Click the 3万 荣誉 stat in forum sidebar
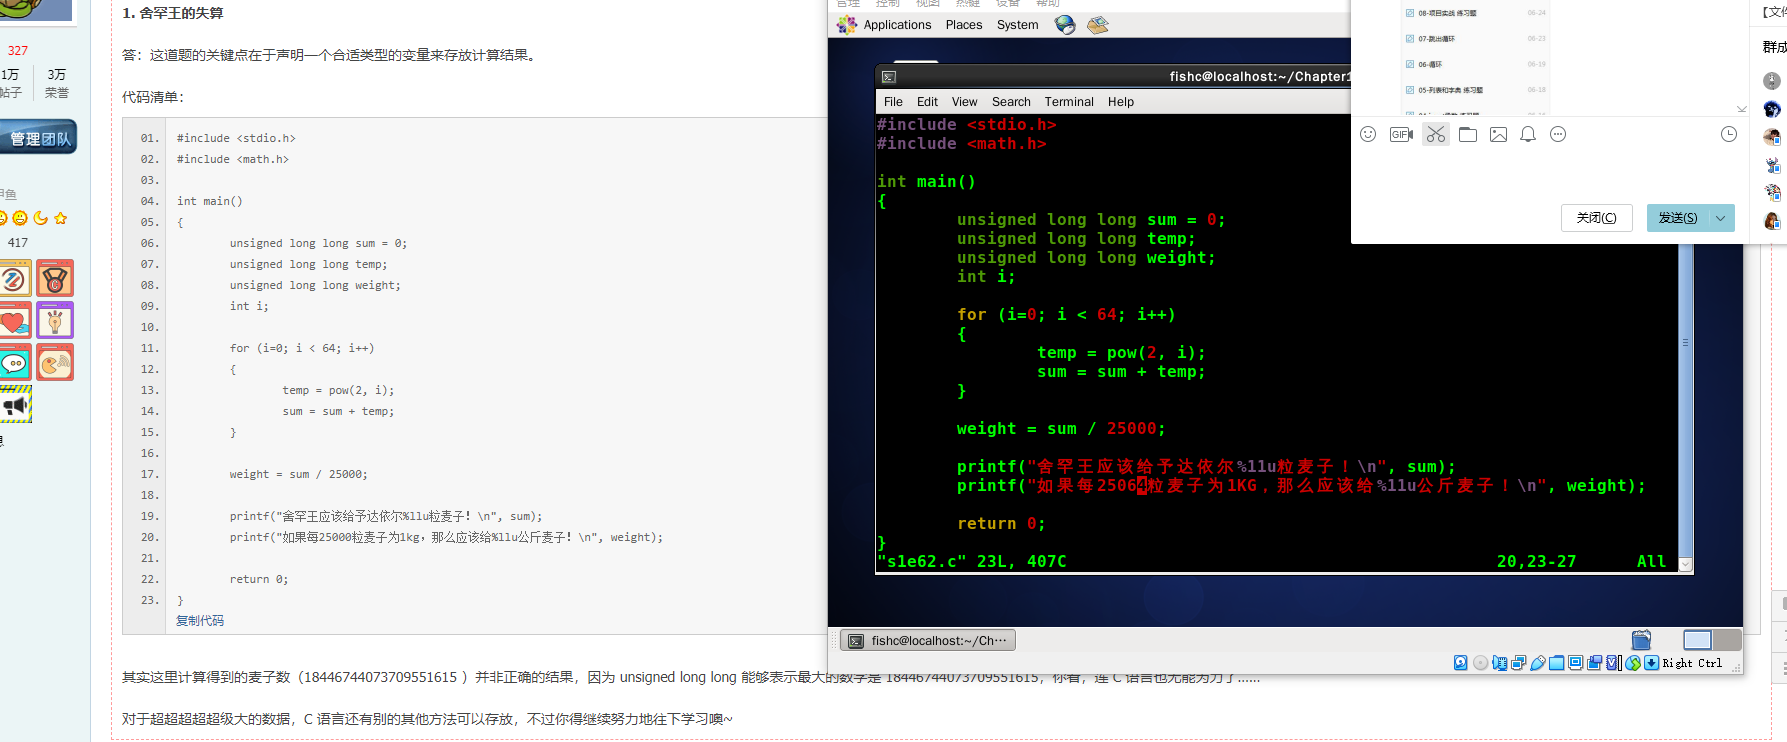The height and width of the screenshot is (742, 1787). (x=57, y=83)
